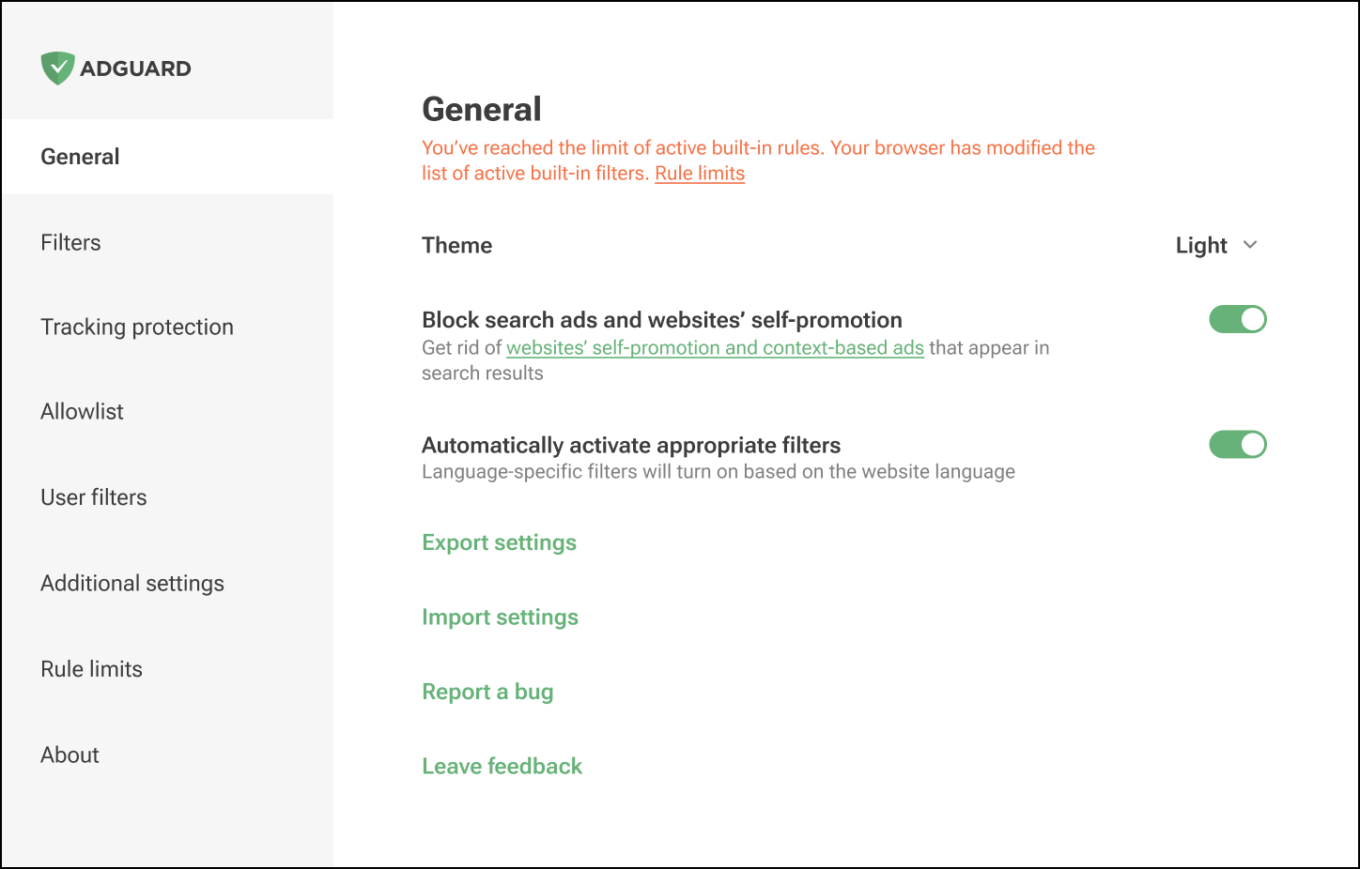Open the About page
This screenshot has width=1360, height=869.
tap(70, 756)
